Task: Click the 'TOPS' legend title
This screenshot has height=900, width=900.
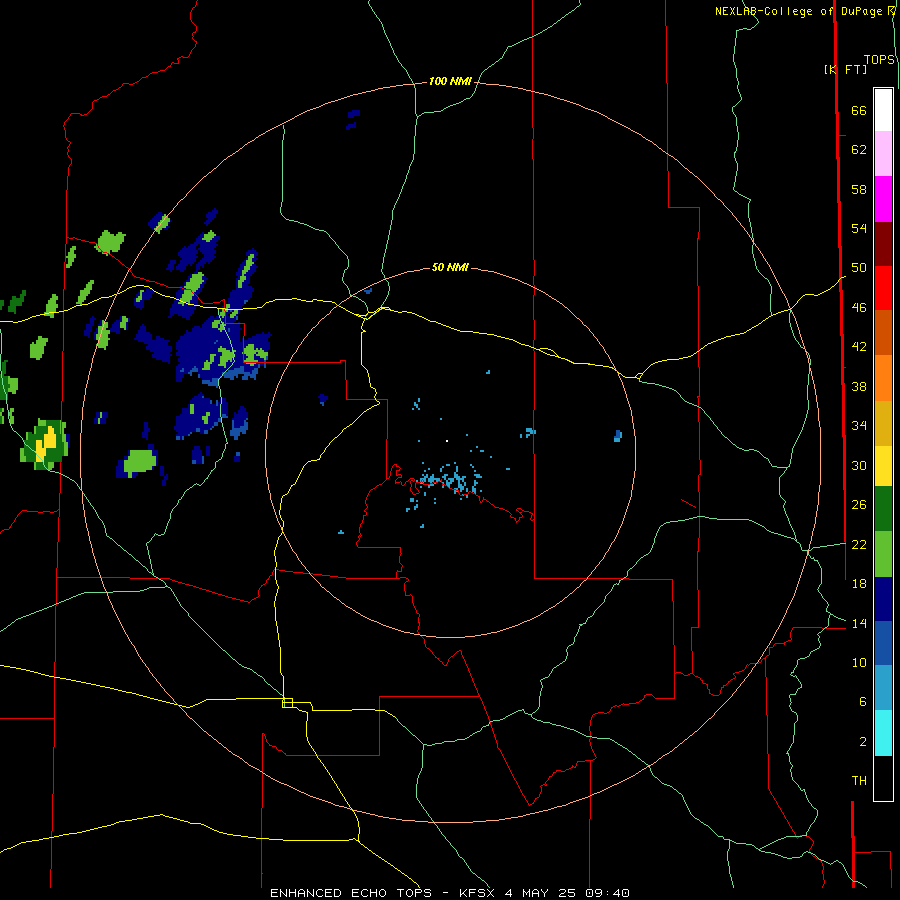Action: tap(879, 60)
